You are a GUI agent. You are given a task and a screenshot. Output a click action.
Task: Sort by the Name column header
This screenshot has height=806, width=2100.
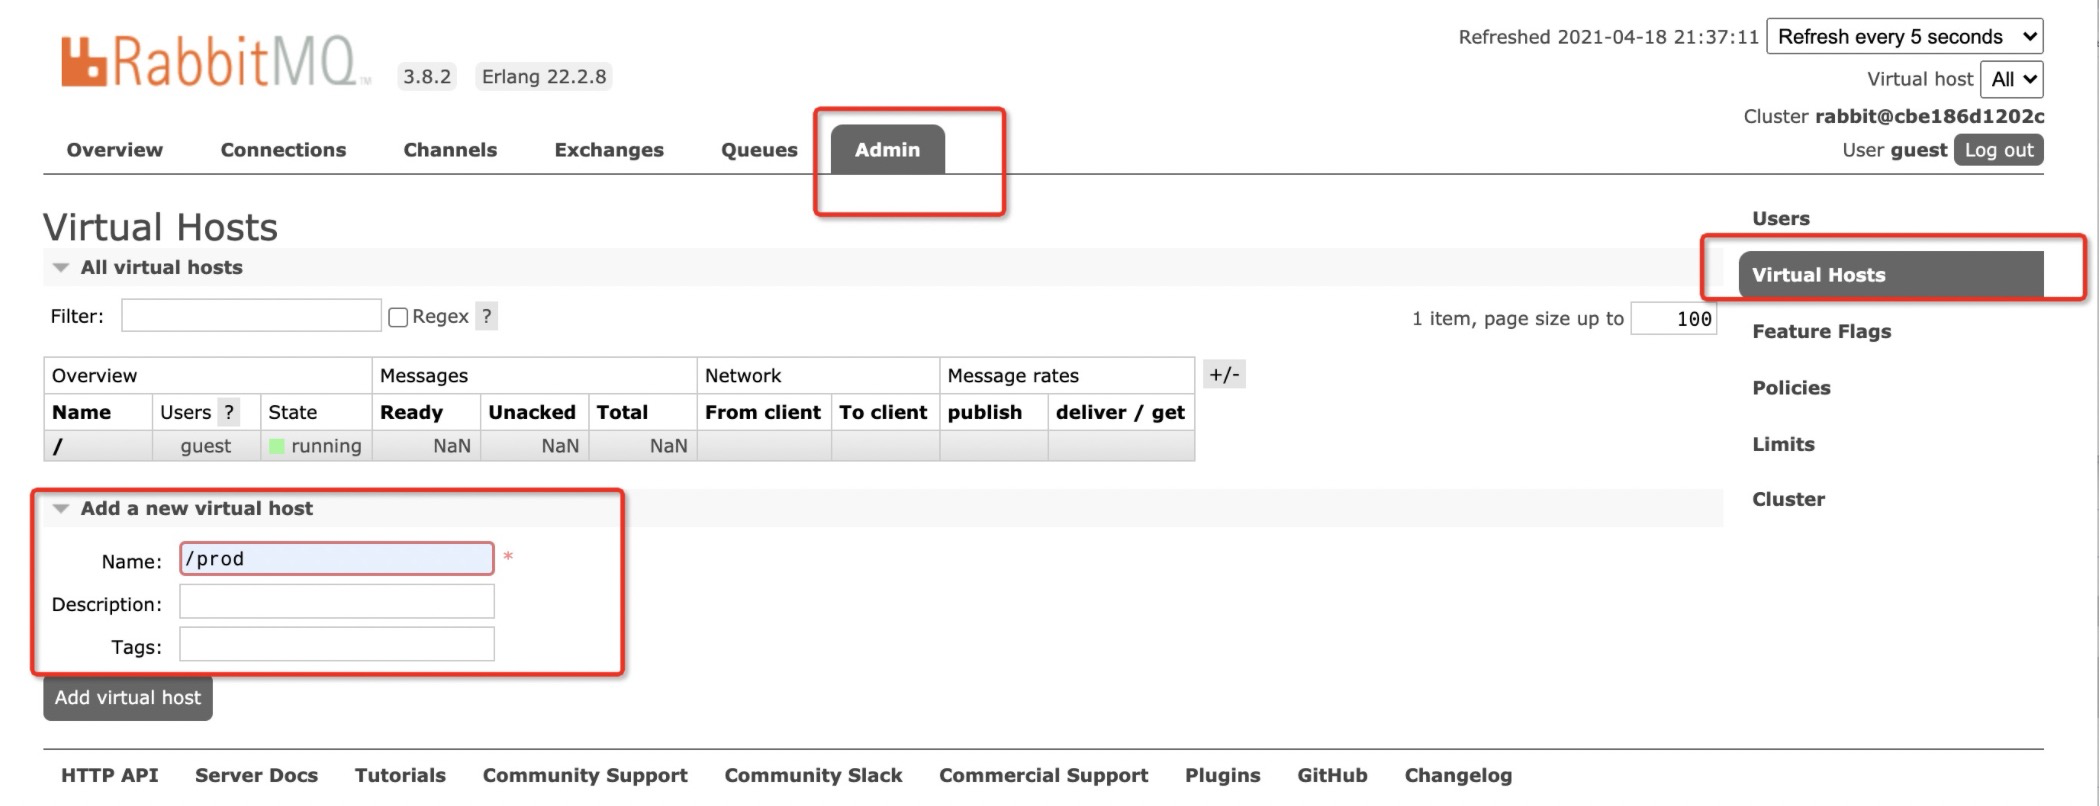(x=81, y=412)
